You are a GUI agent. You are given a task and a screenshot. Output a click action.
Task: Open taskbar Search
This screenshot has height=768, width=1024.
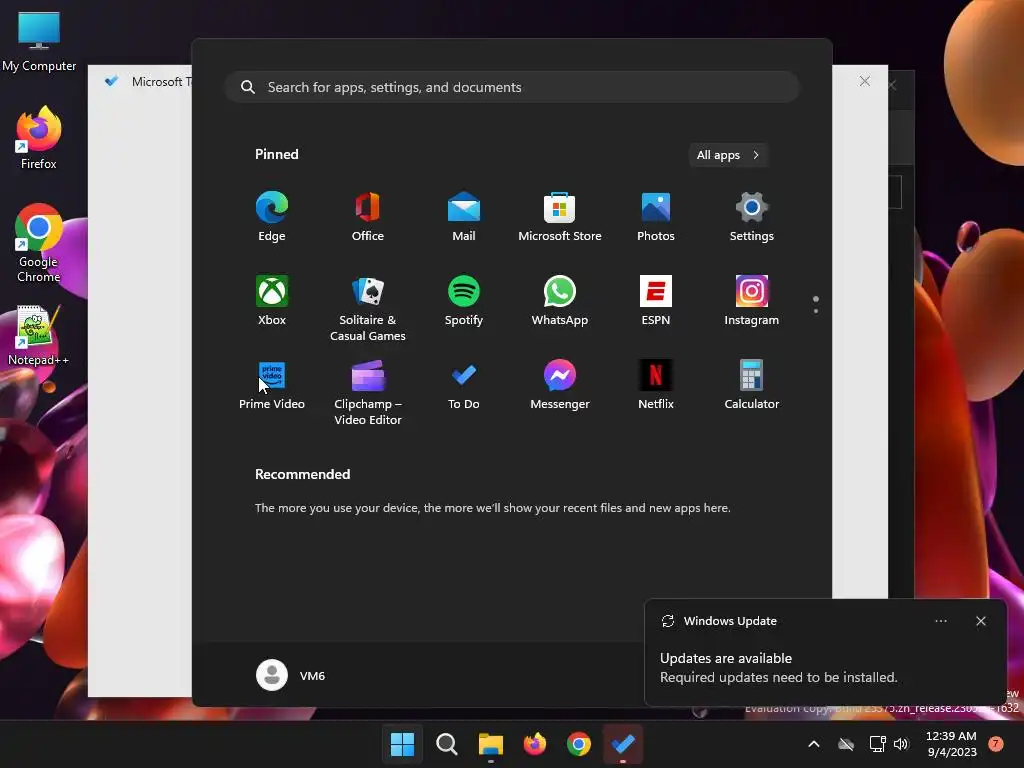coord(447,744)
